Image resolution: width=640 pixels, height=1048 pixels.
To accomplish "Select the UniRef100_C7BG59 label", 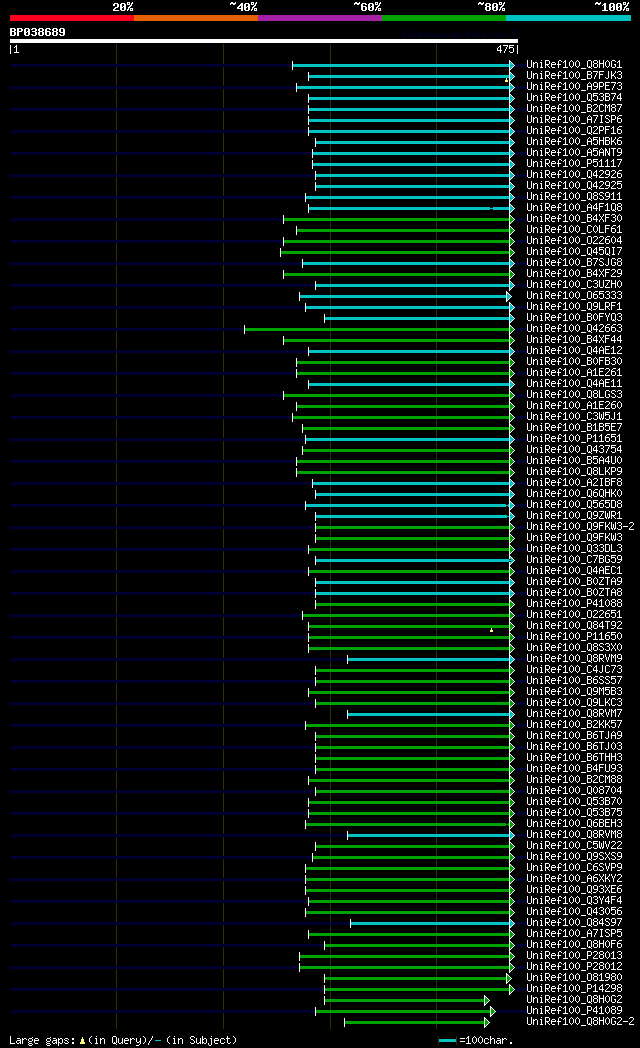I will point(574,560).
